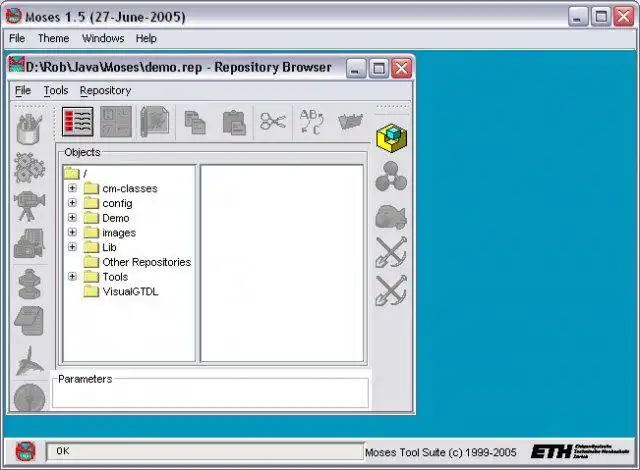Click inside the Parameters panel
This screenshot has width=640, height=470.
210,392
